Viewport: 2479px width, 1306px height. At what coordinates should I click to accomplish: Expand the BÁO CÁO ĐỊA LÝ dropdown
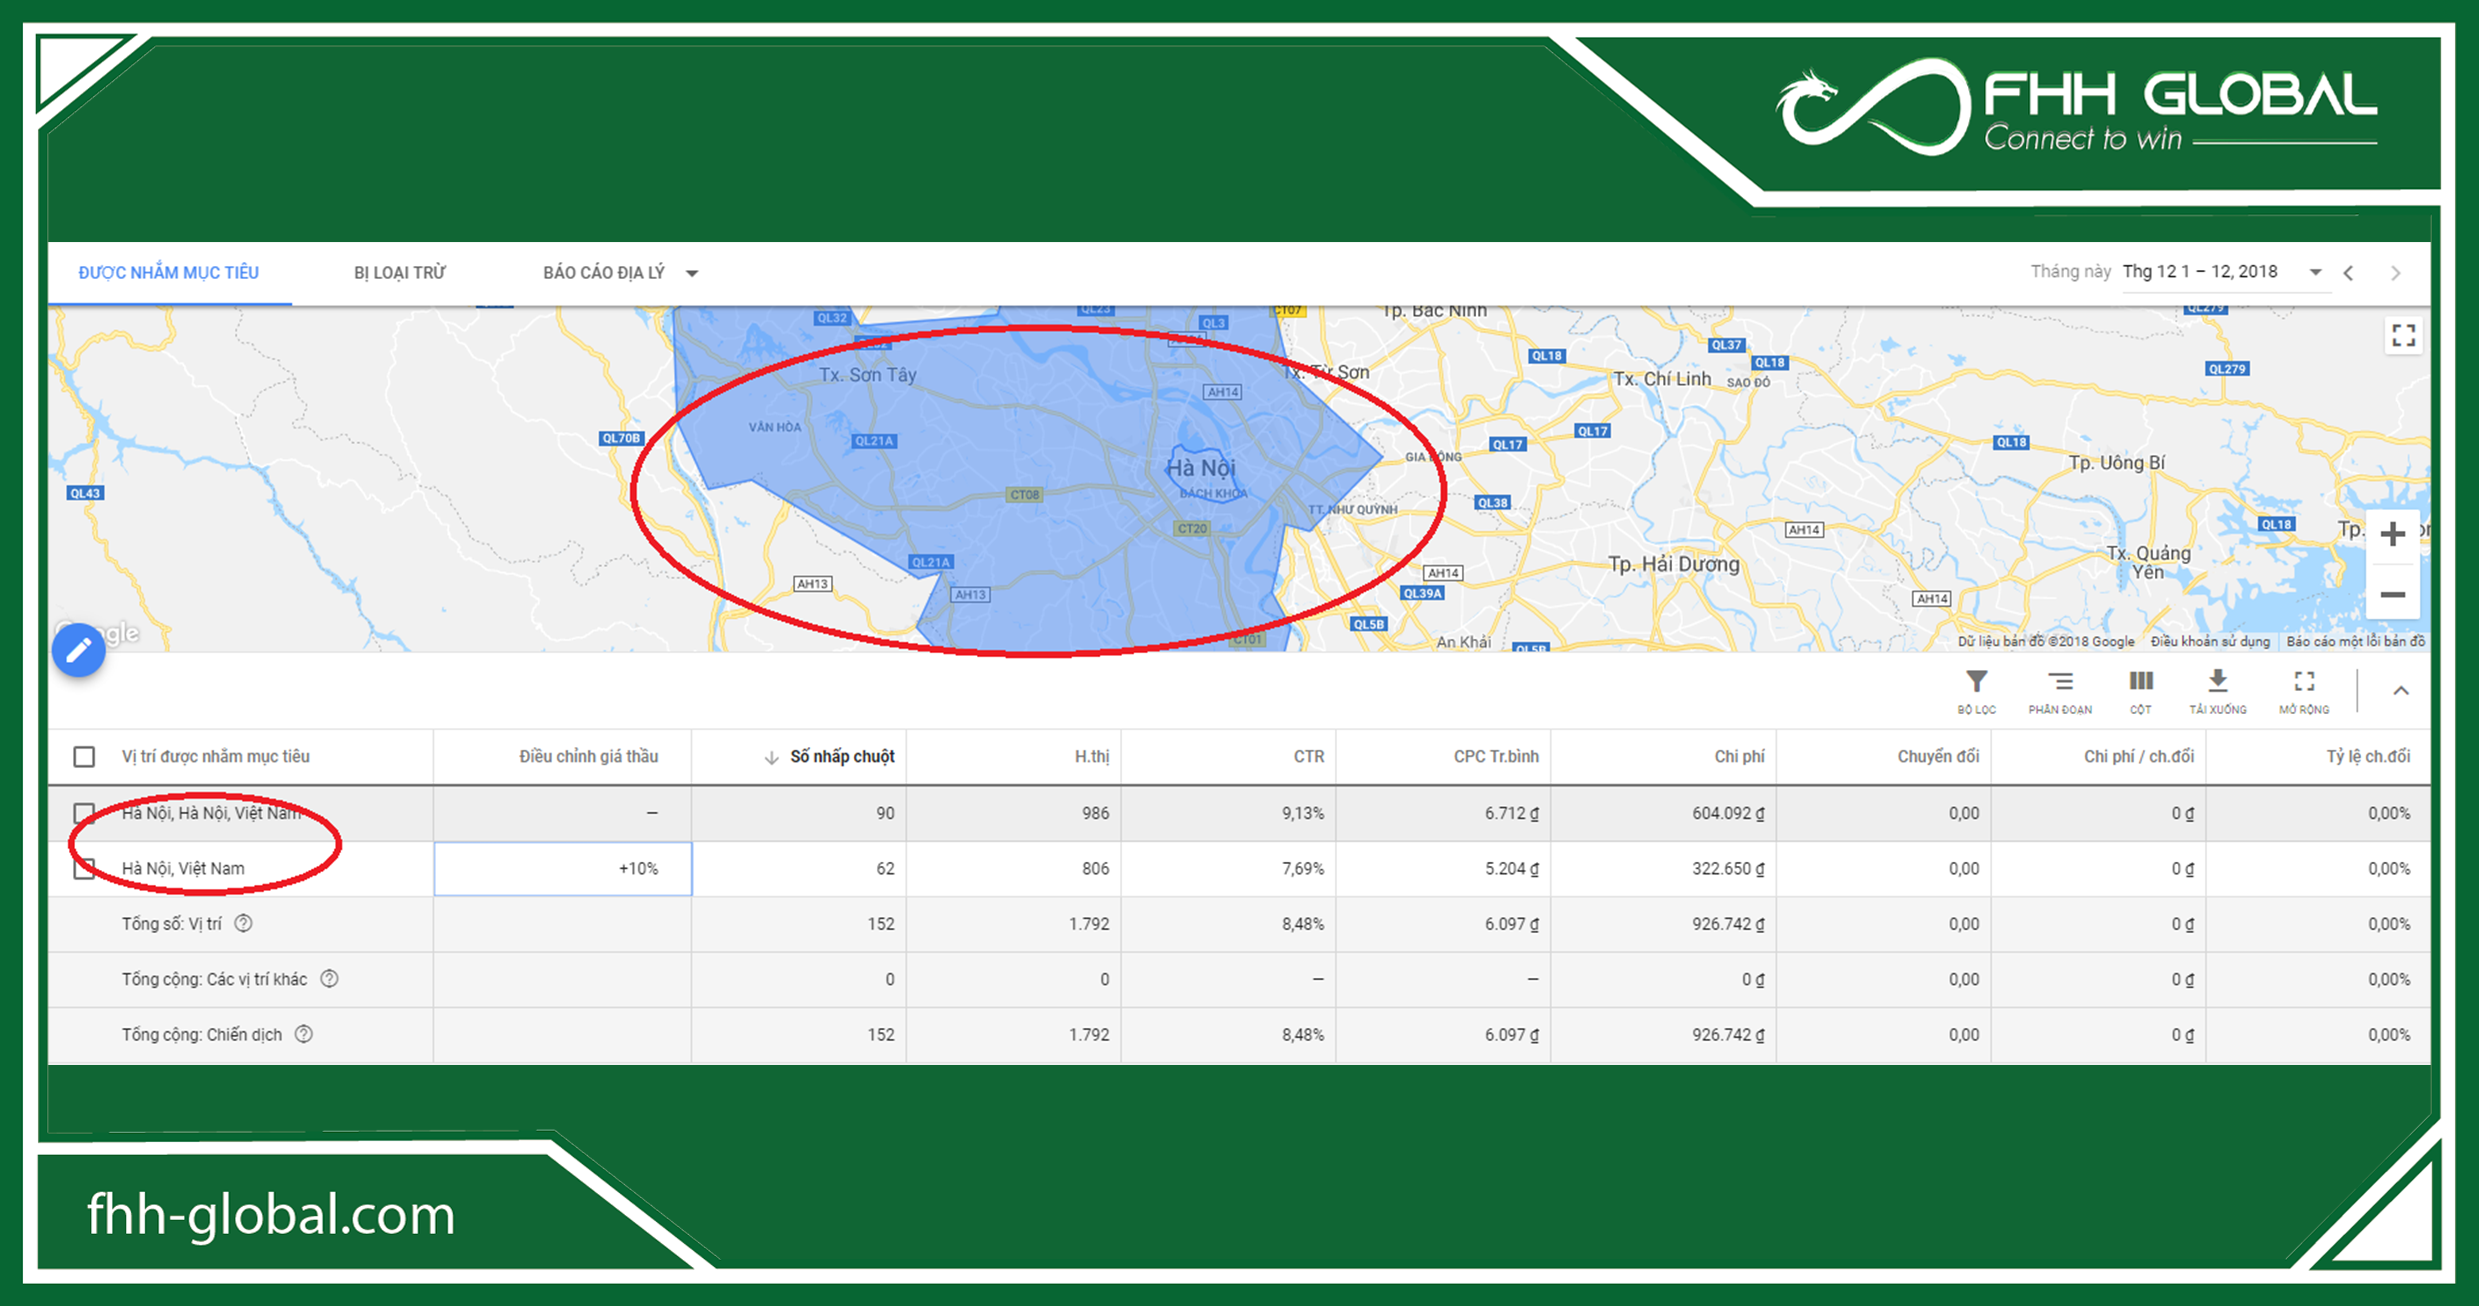[693, 271]
